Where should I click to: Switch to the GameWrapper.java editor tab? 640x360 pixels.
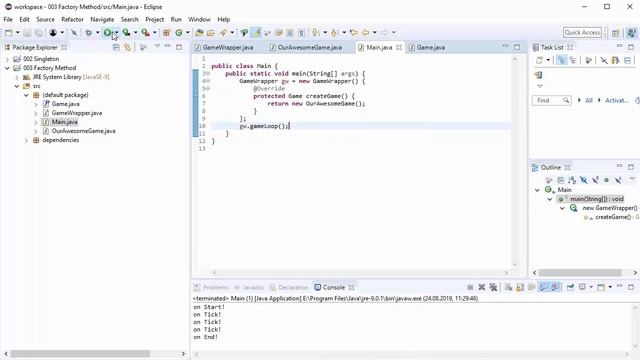click(228, 47)
